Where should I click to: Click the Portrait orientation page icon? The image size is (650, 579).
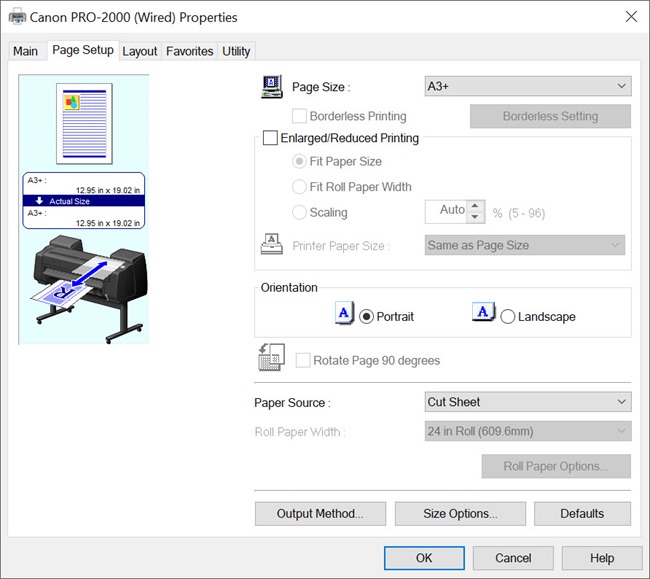(344, 313)
